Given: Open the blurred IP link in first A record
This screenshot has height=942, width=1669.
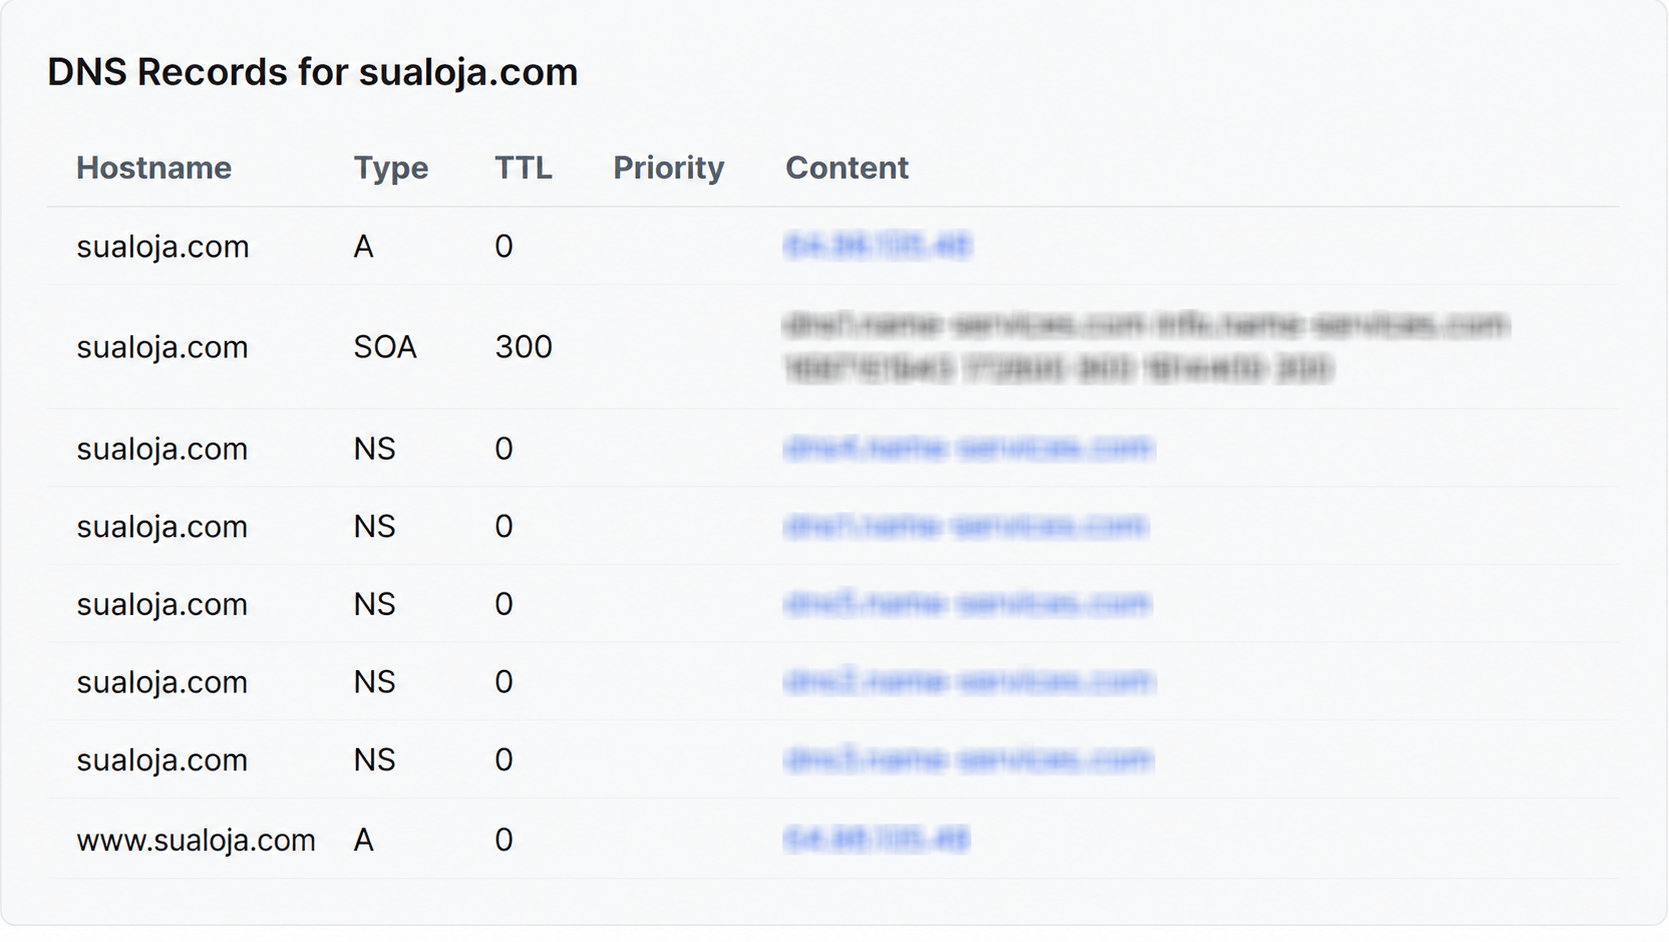Looking at the screenshot, I should 877,245.
